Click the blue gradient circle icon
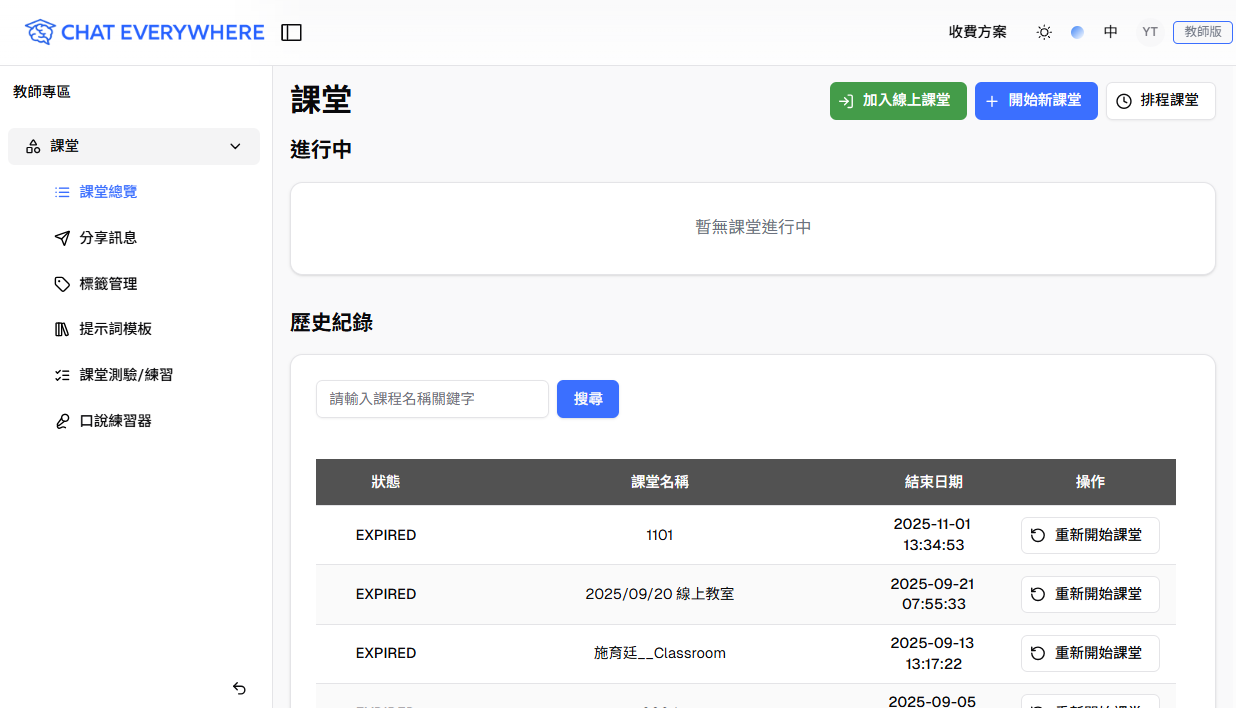Image resolution: width=1236 pixels, height=708 pixels. click(x=1077, y=32)
